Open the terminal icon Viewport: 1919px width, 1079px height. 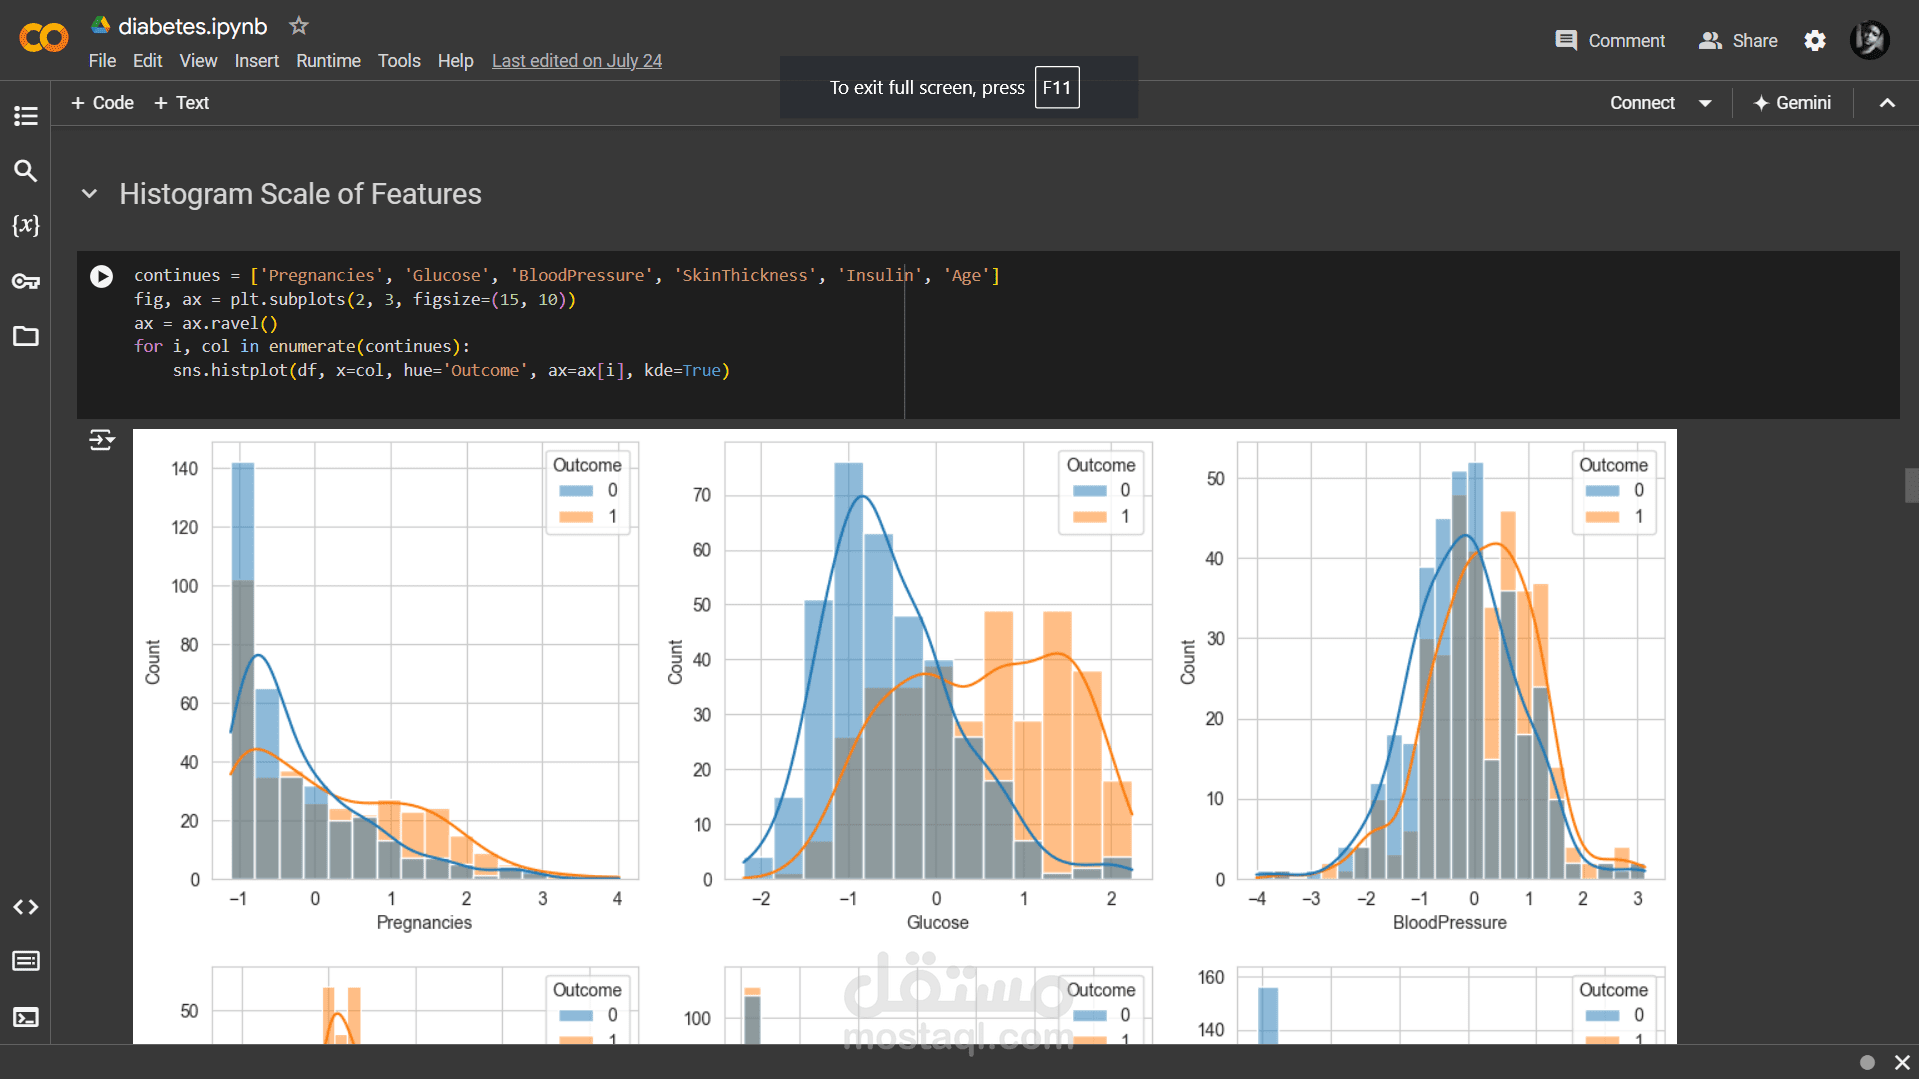[26, 1017]
